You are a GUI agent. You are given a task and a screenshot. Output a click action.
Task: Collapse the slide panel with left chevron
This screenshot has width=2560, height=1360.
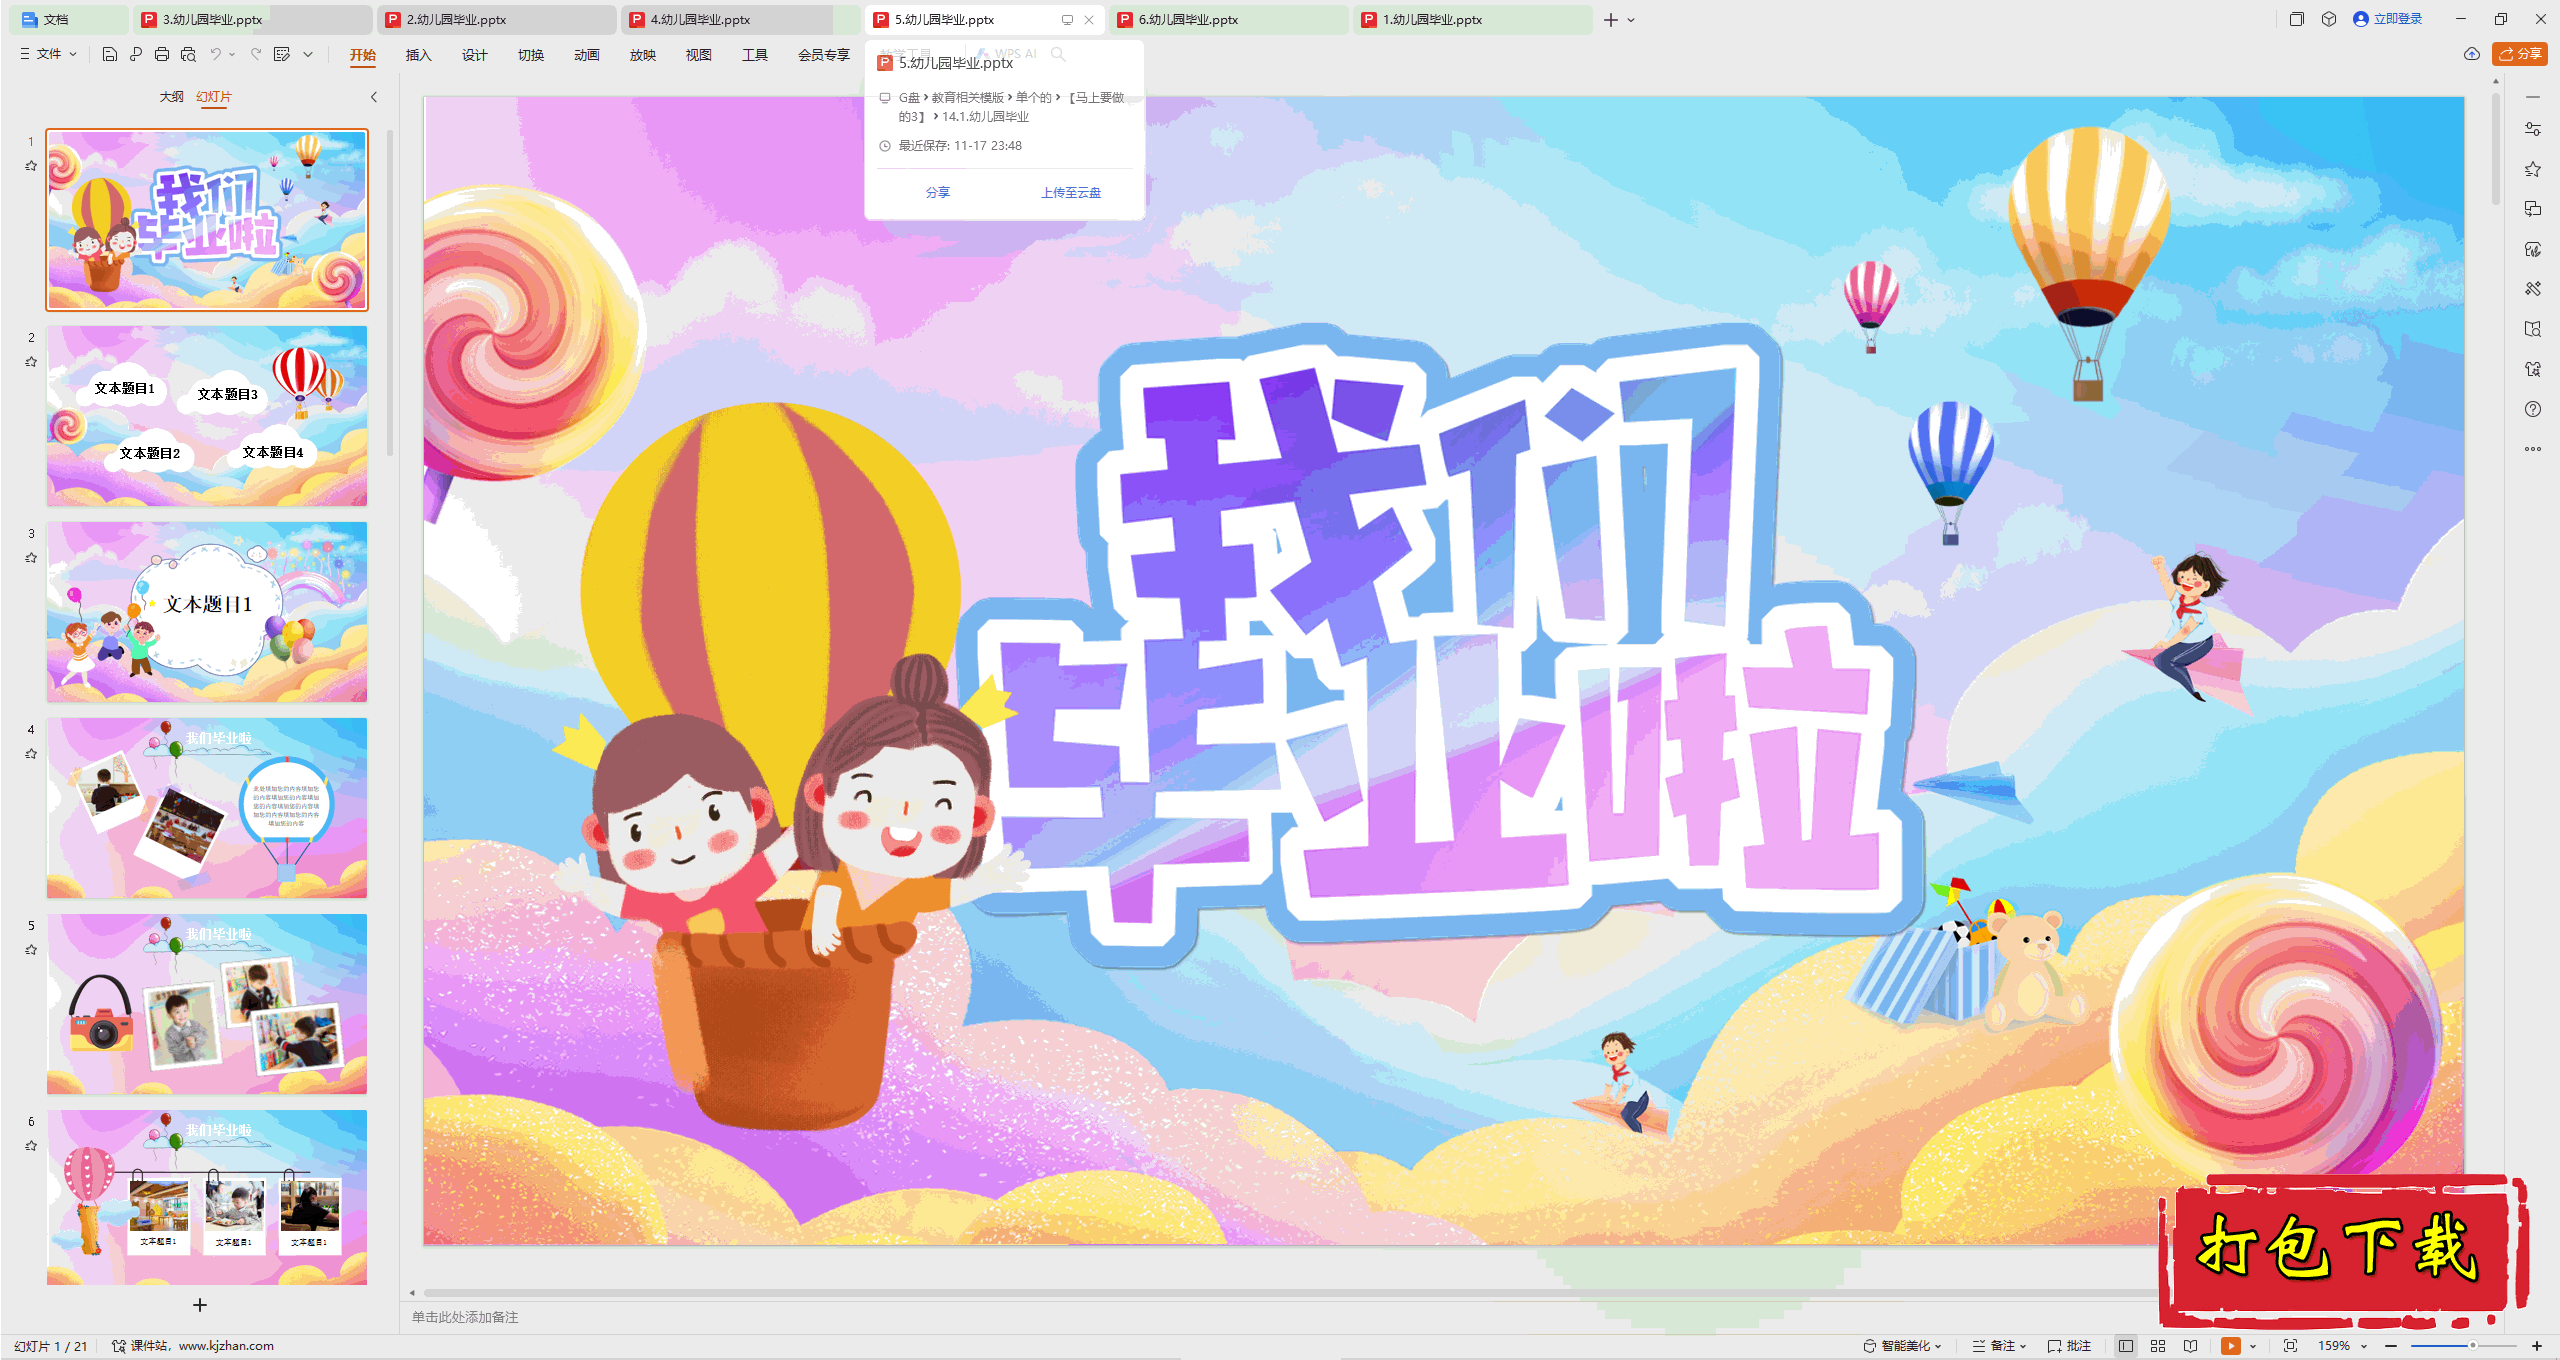374,97
